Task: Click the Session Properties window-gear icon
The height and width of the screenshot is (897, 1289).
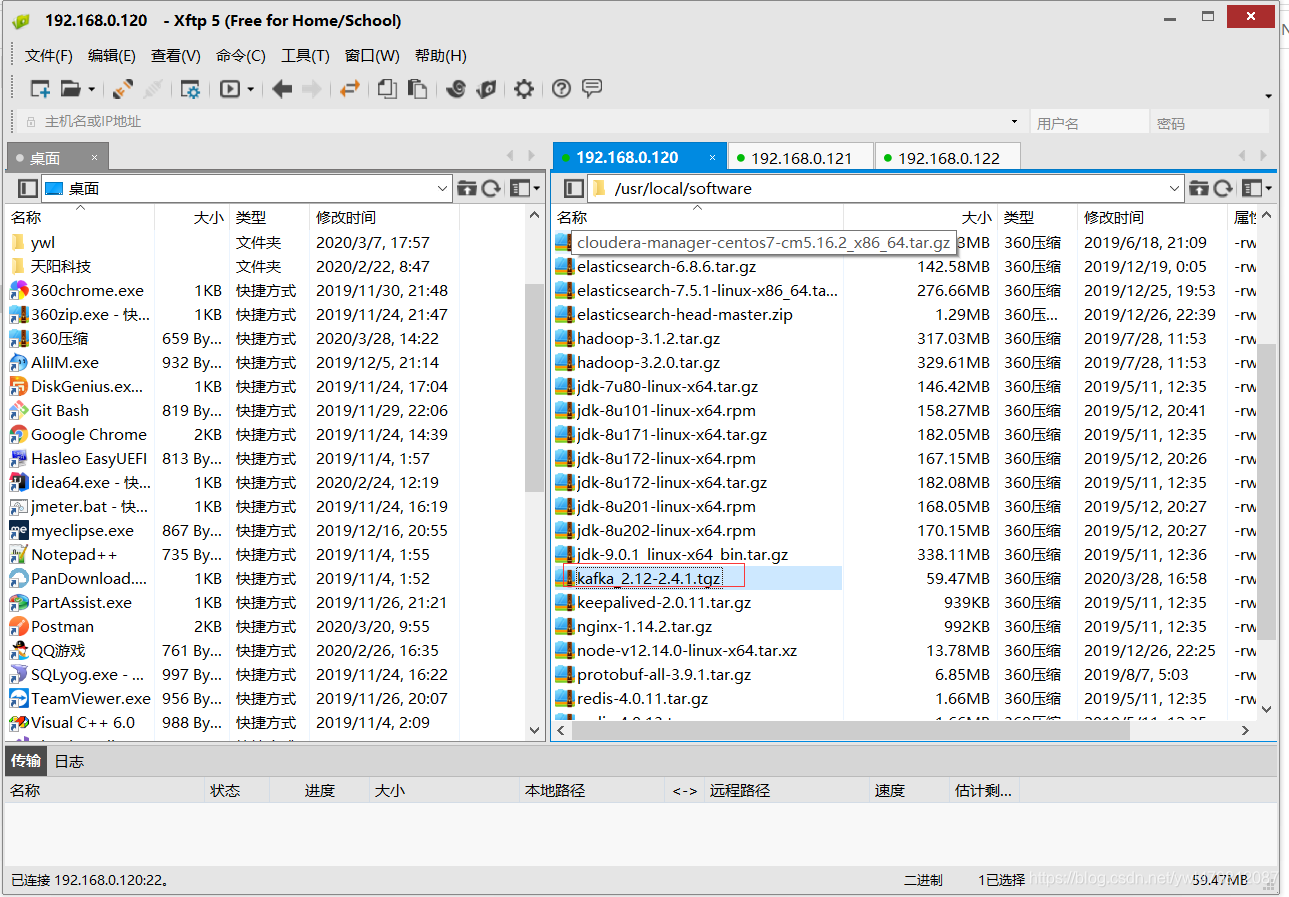Action: (190, 89)
